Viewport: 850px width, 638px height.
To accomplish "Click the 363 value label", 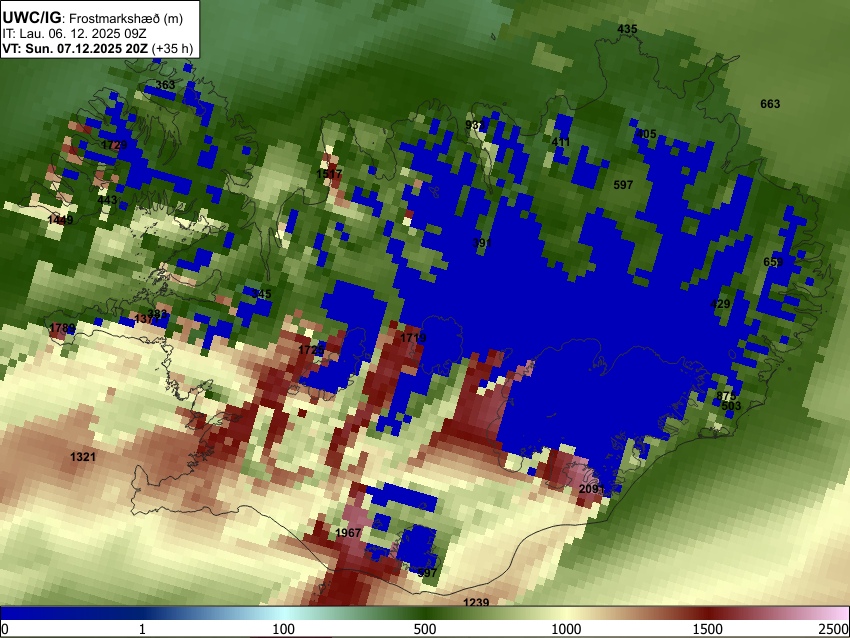I will coord(165,85).
